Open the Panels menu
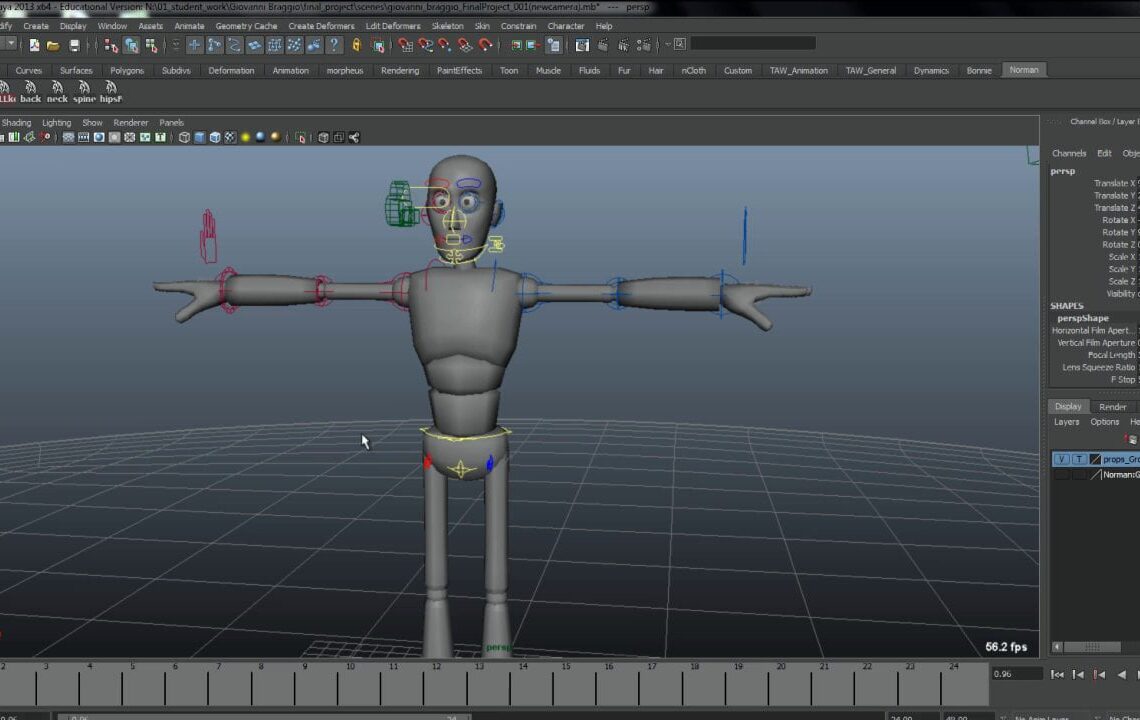 click(x=171, y=122)
